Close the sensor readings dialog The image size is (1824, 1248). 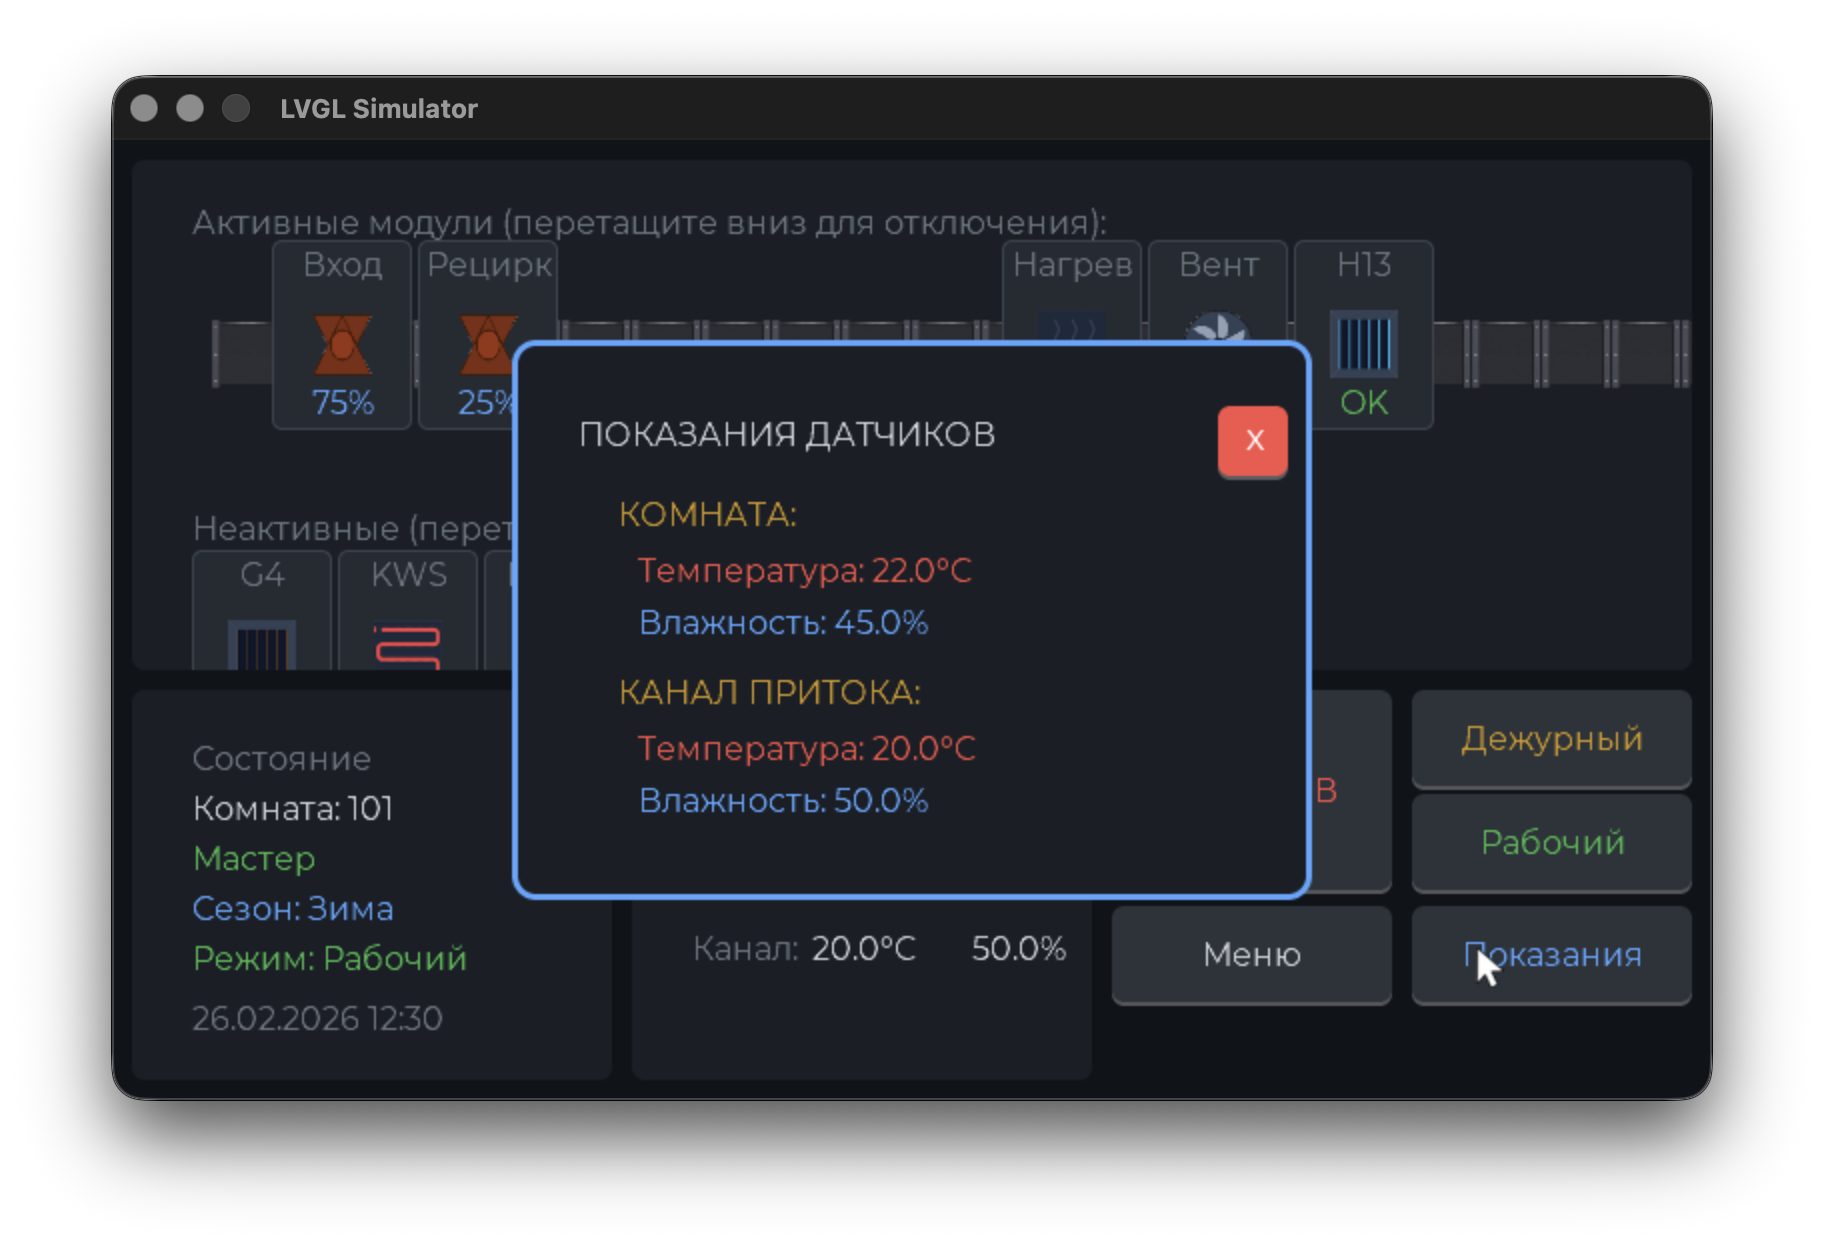[1253, 440]
